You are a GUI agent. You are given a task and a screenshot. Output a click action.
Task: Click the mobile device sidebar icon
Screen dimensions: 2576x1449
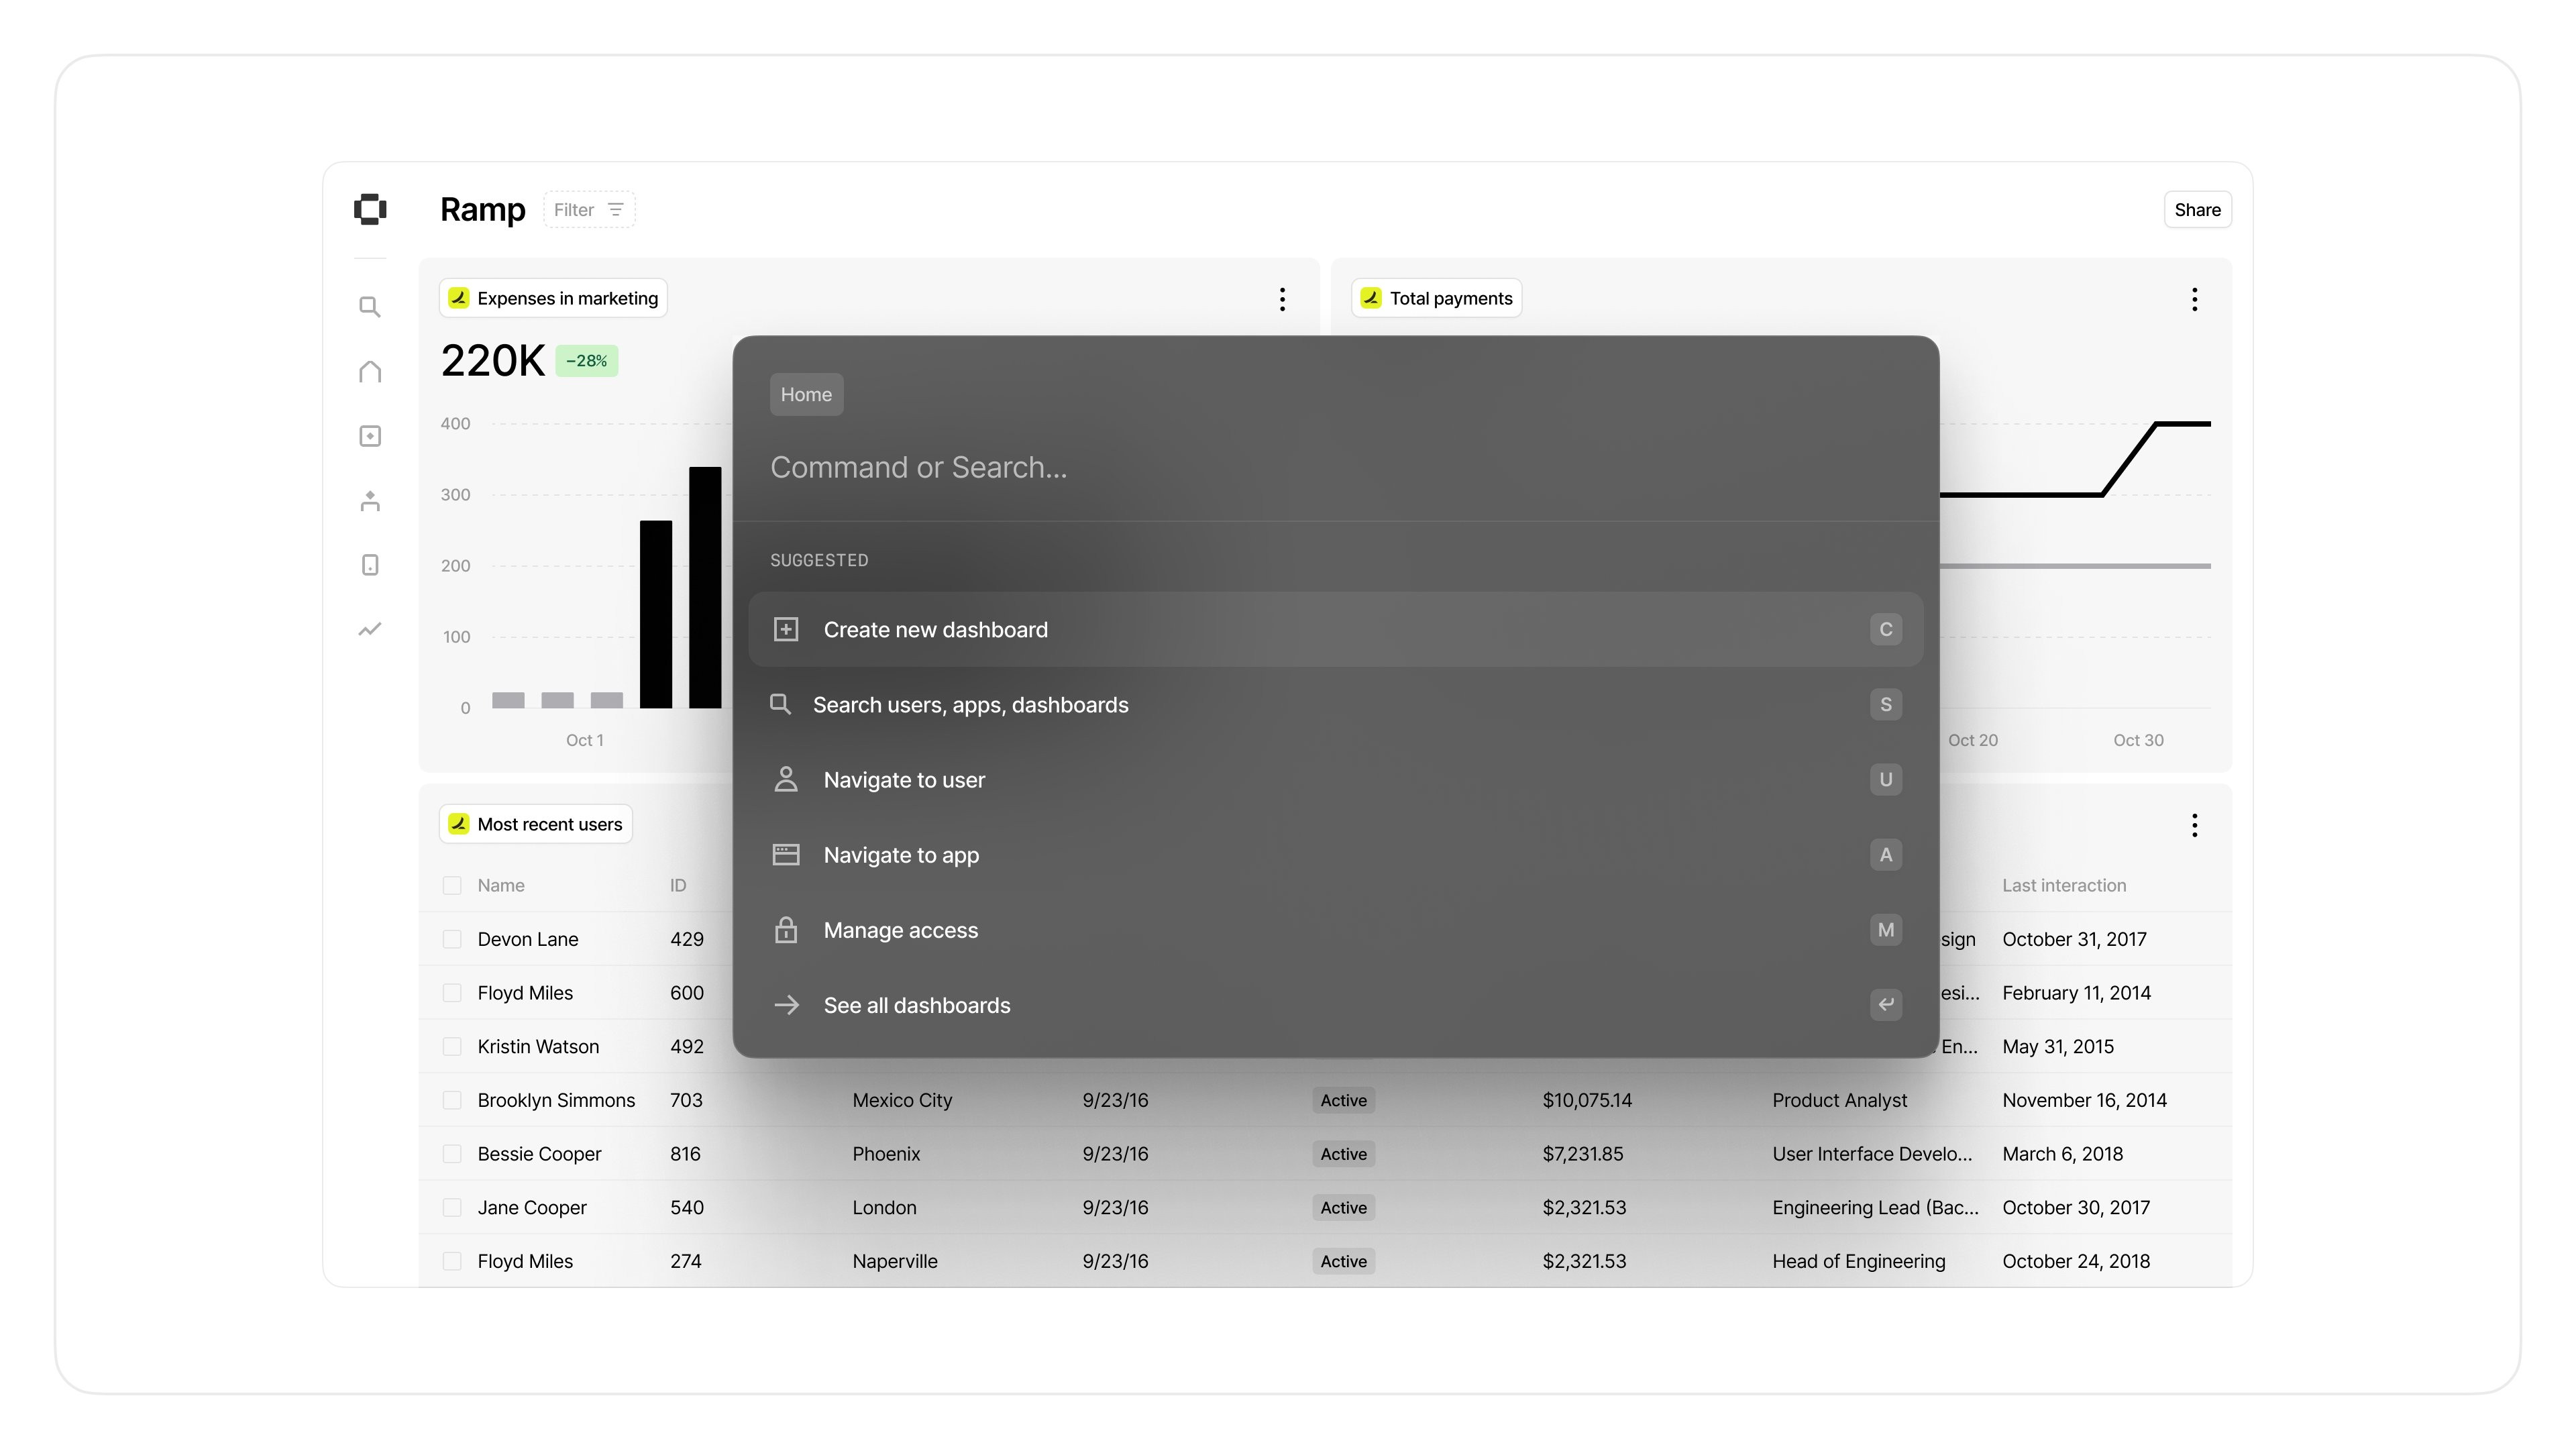(370, 565)
